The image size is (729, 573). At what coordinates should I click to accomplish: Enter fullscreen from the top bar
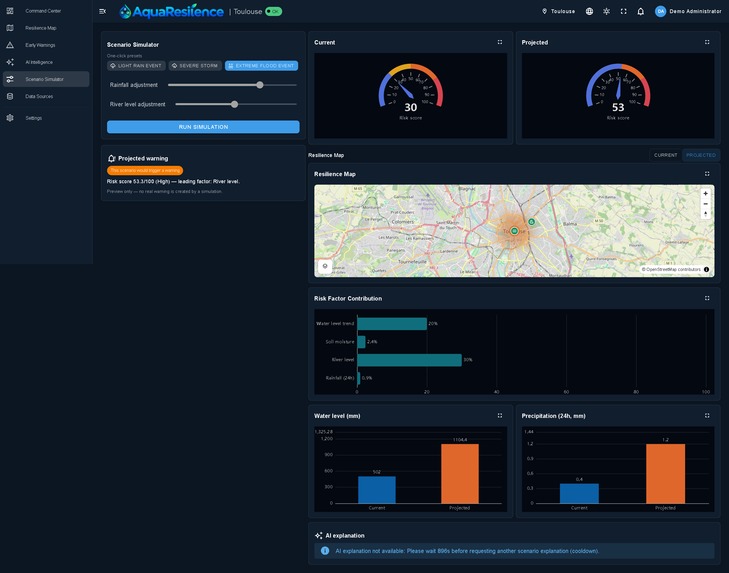(x=623, y=11)
